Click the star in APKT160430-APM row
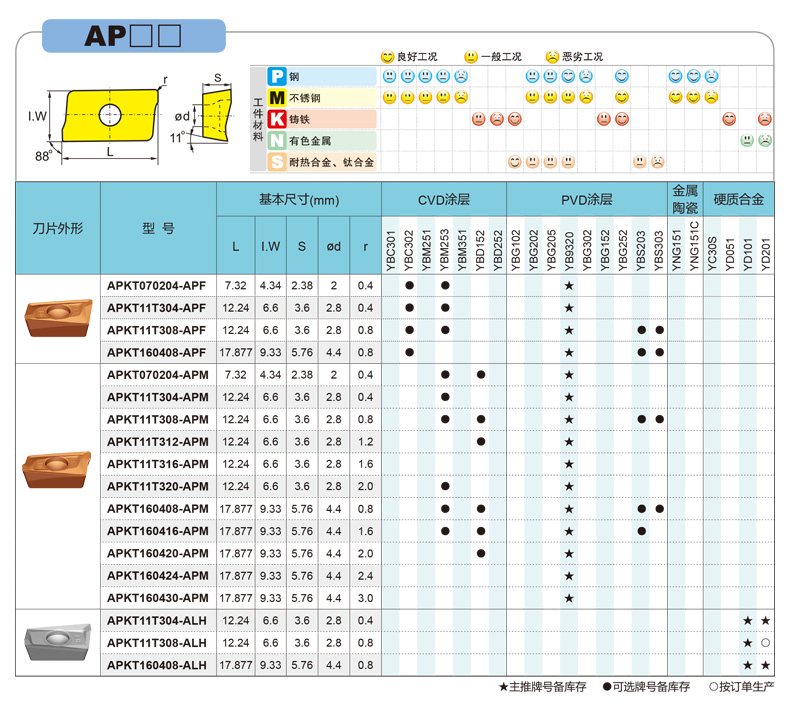 (x=569, y=598)
